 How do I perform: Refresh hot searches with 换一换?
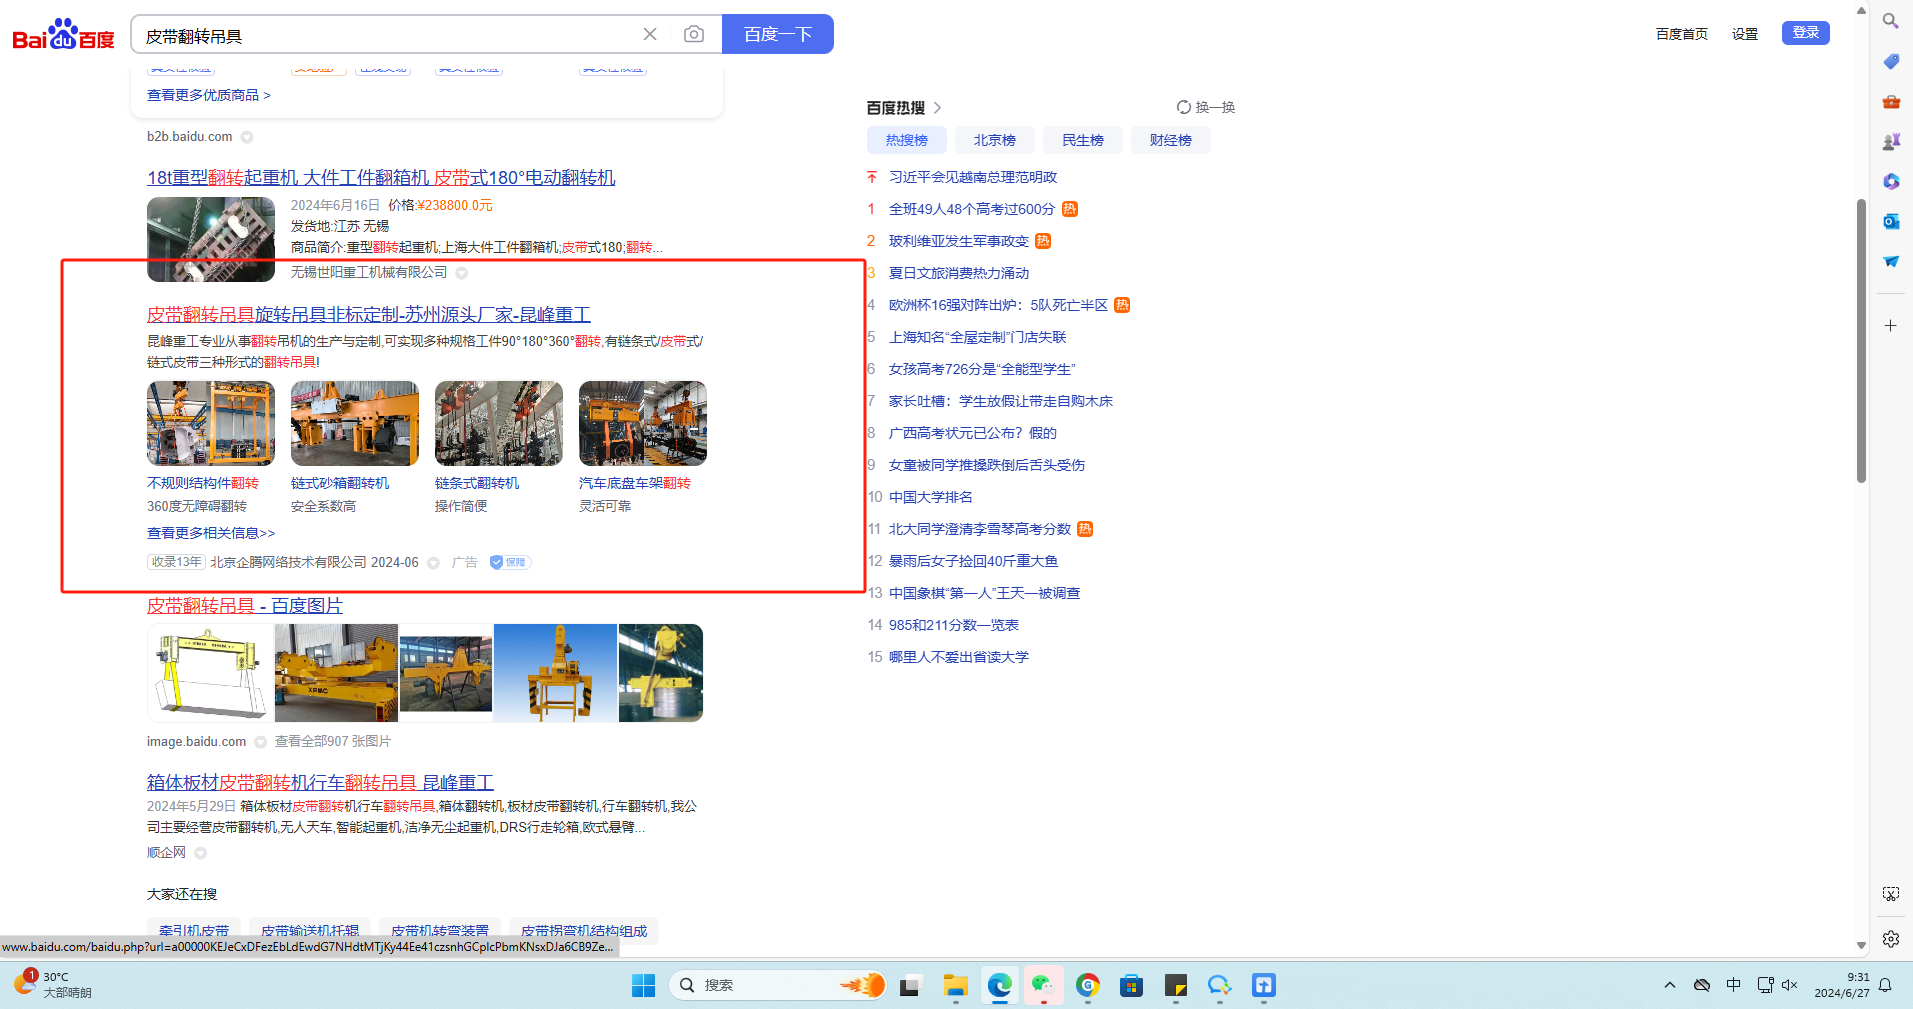tap(1206, 108)
